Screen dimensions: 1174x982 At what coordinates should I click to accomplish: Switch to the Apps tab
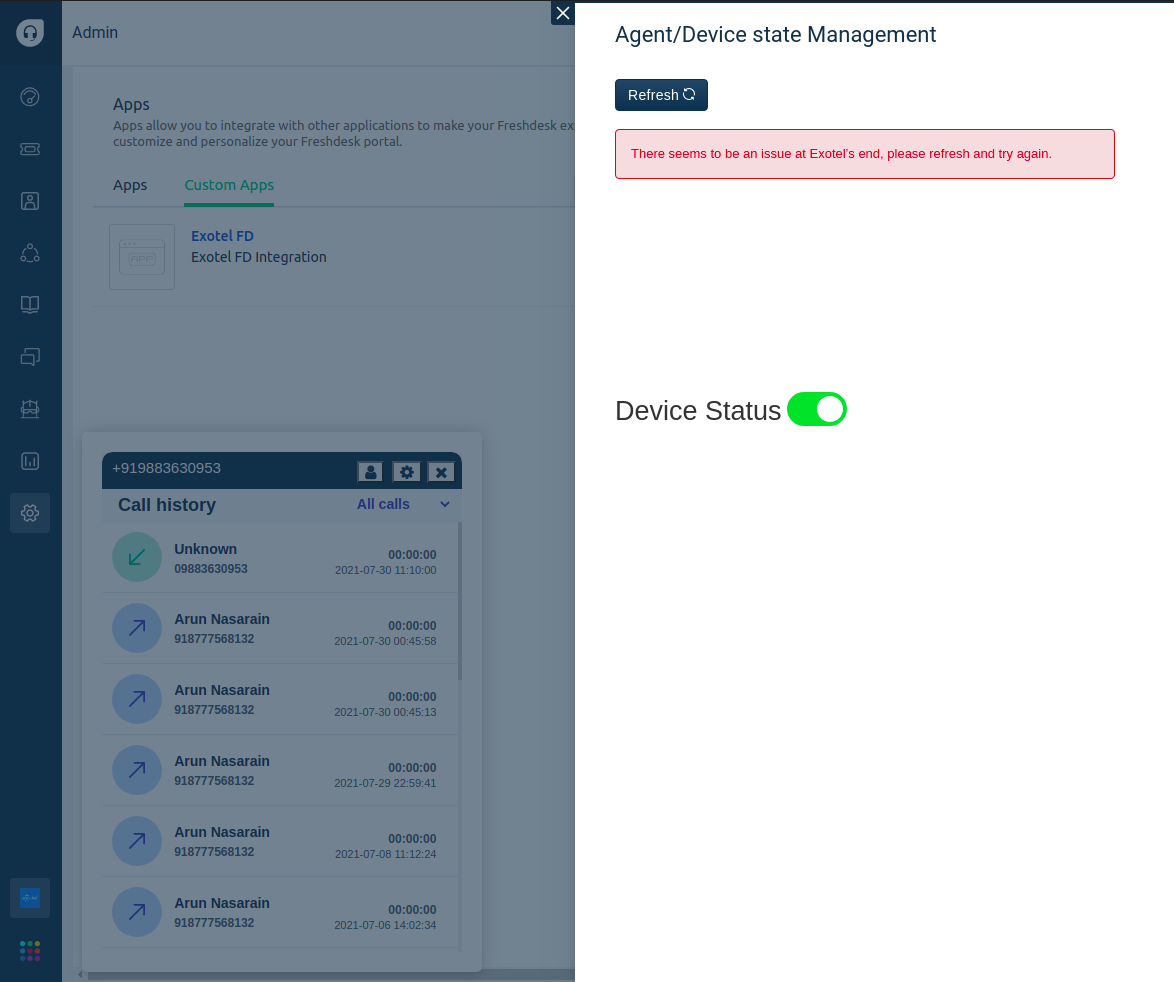click(130, 185)
